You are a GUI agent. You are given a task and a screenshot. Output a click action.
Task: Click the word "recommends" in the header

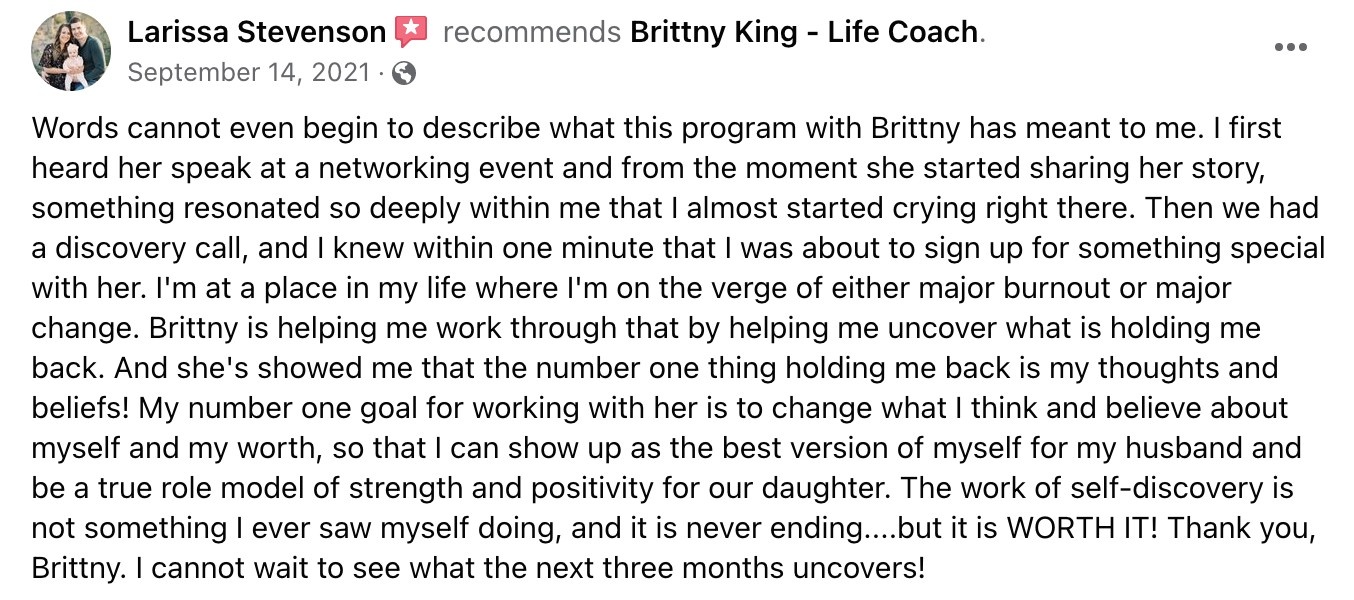[x=531, y=32]
